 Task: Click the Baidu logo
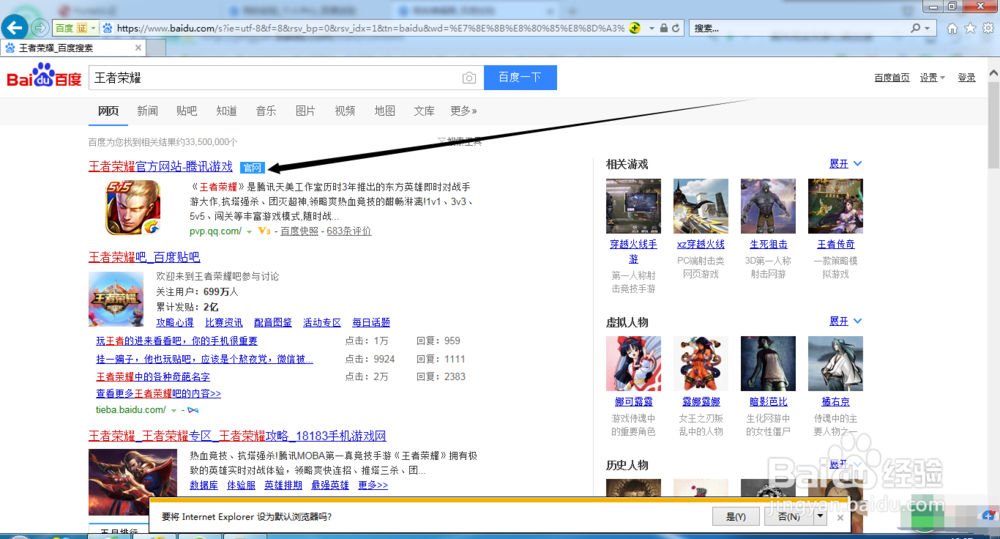pyautogui.click(x=44, y=75)
